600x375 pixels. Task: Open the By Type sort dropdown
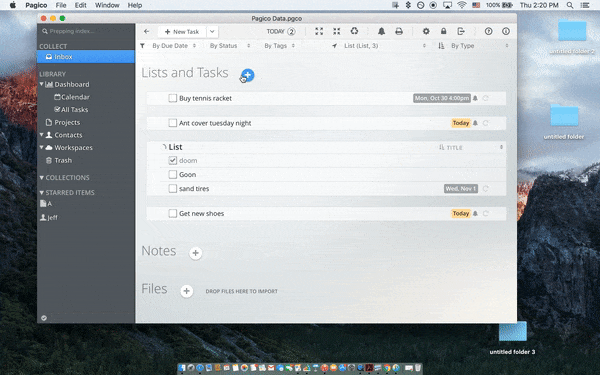click(480, 46)
